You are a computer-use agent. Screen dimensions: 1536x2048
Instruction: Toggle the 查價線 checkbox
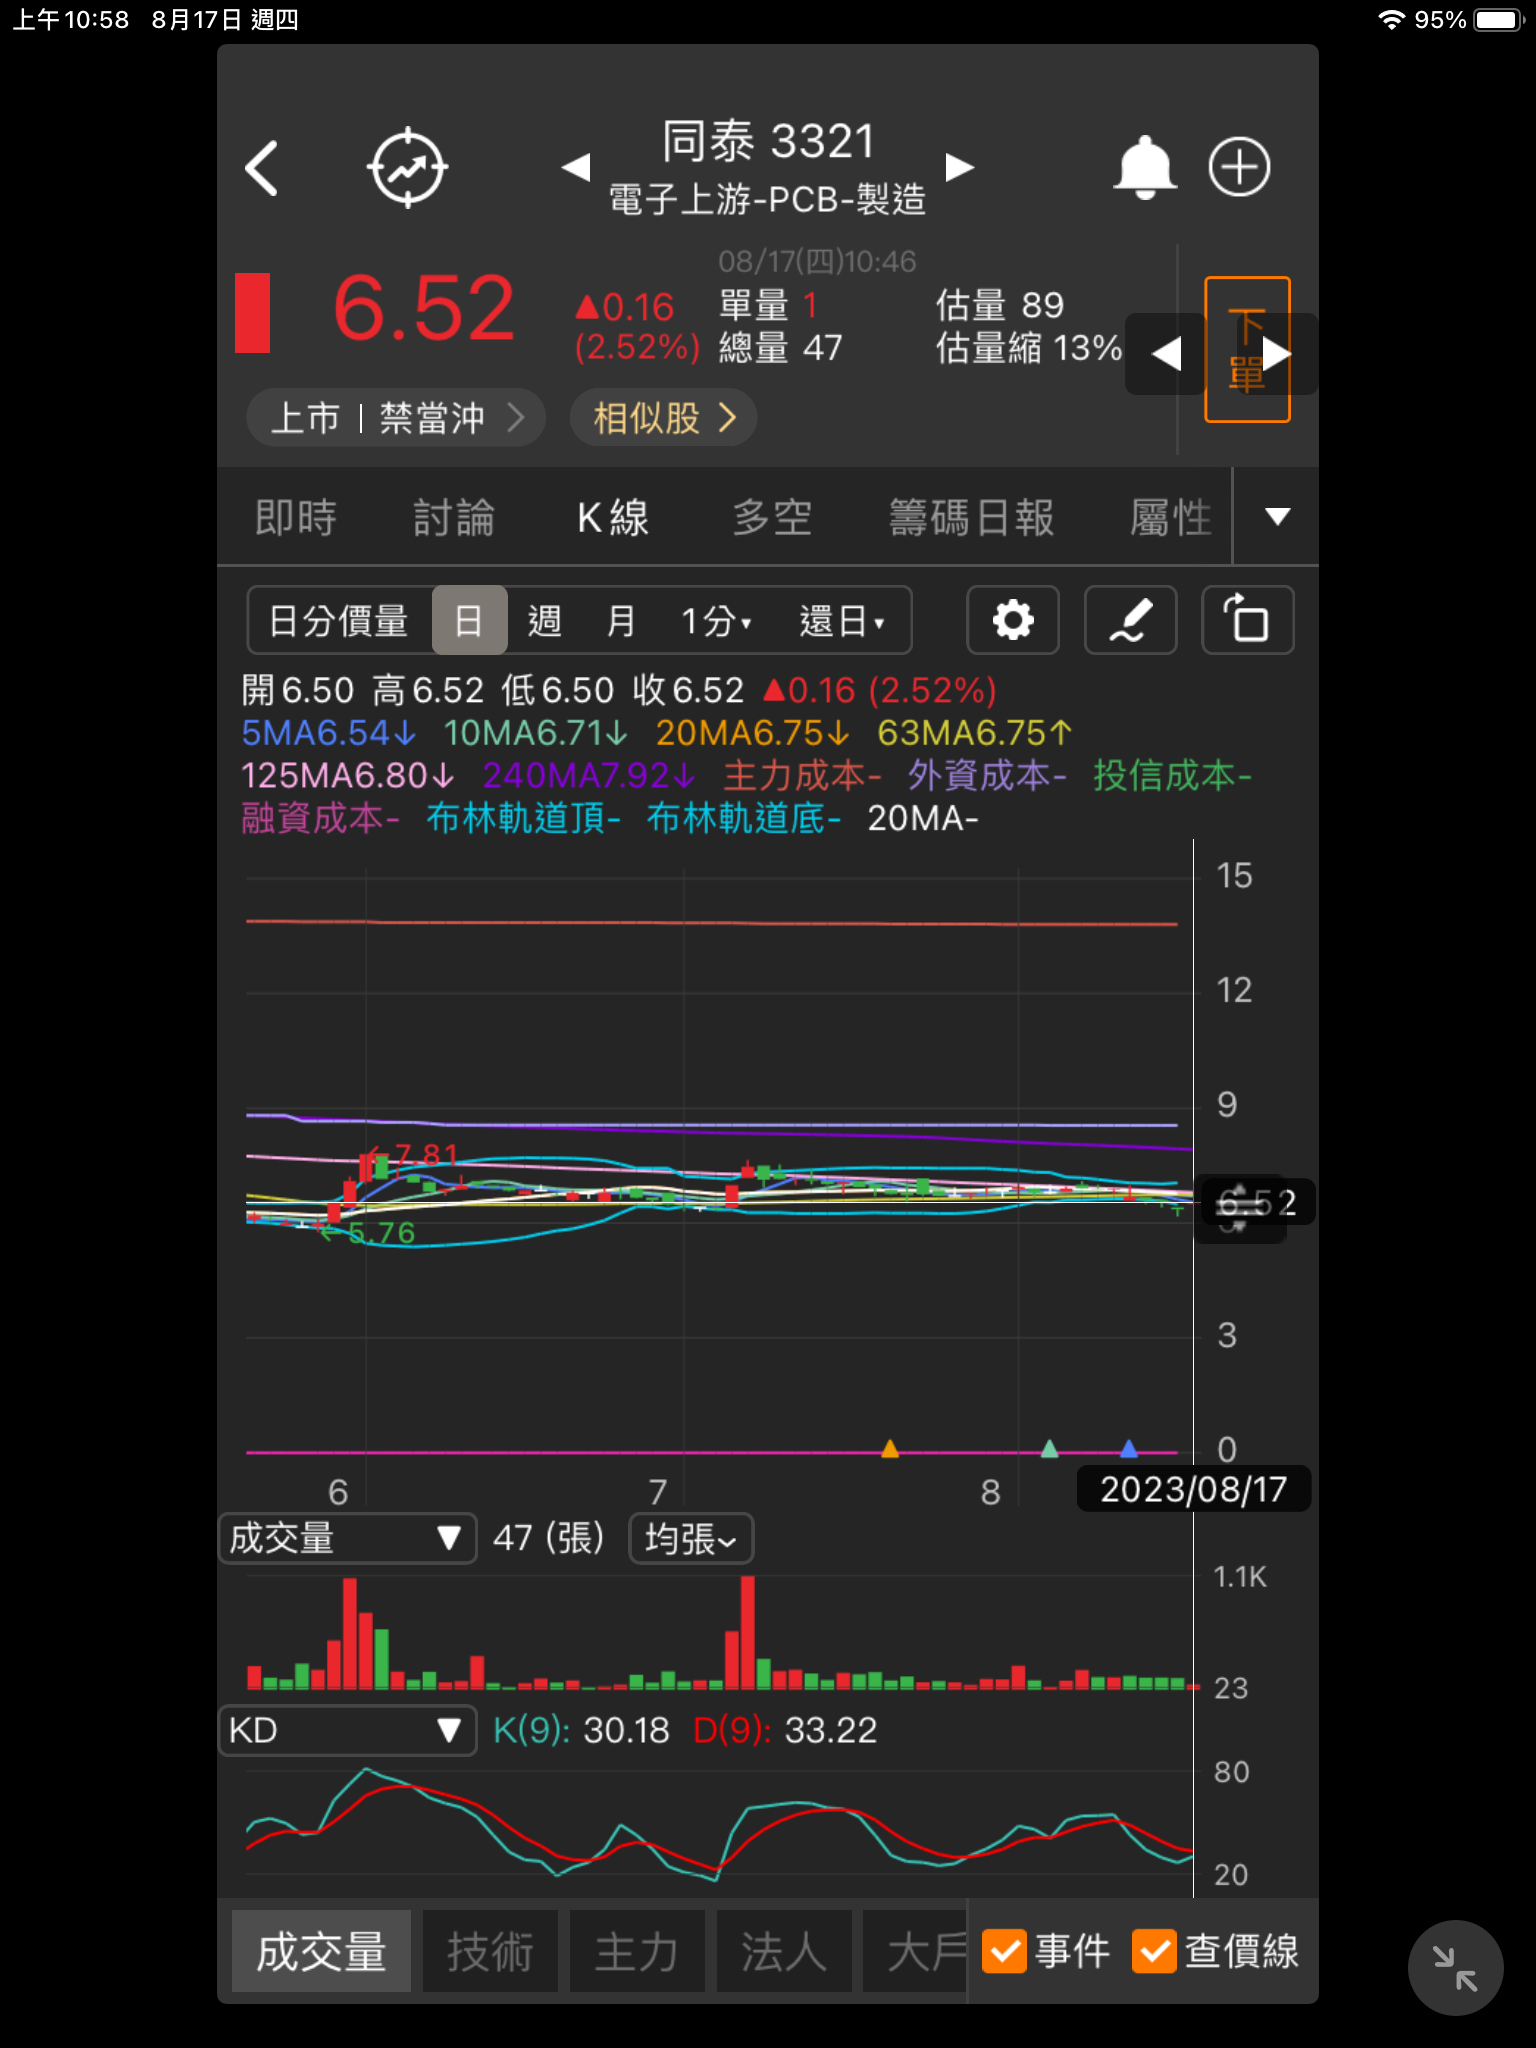coord(1154,1951)
